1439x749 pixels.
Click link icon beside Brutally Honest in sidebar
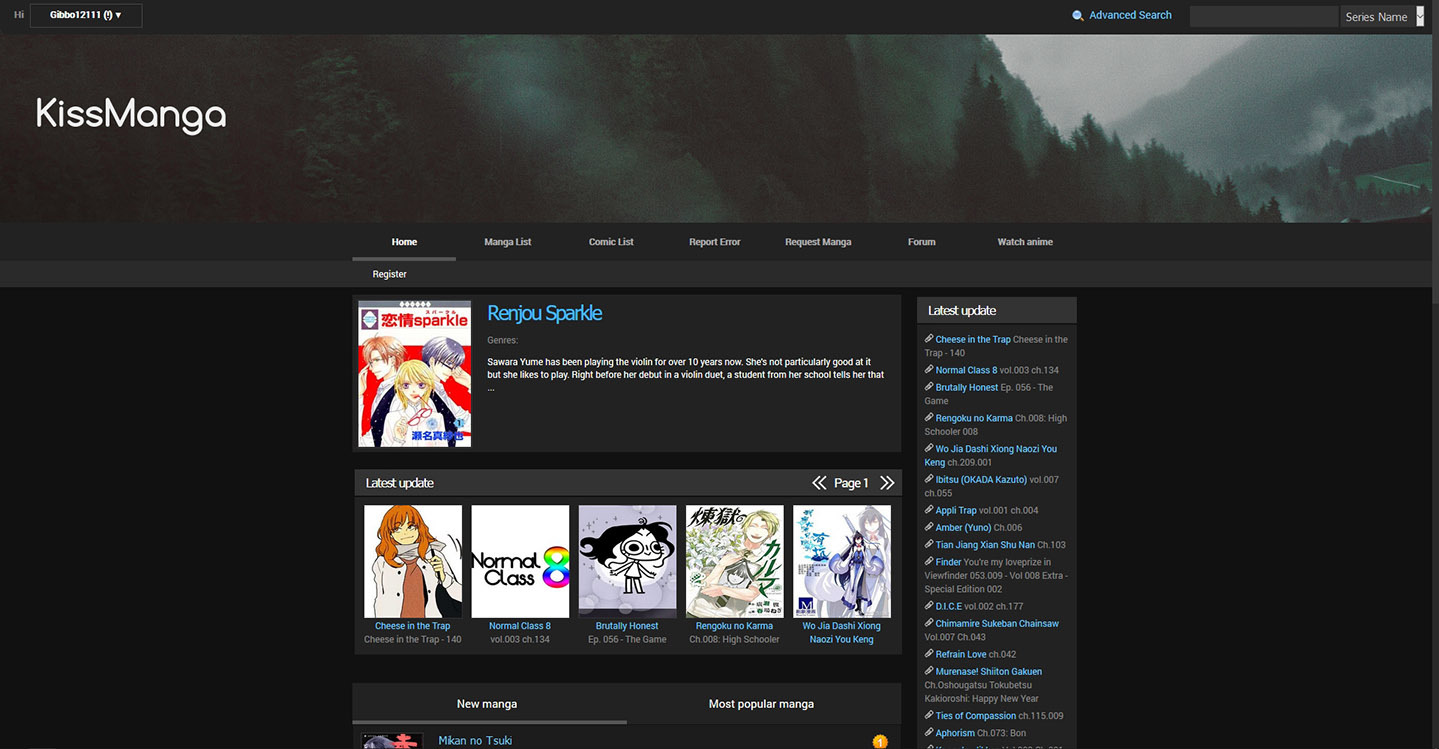click(929, 387)
